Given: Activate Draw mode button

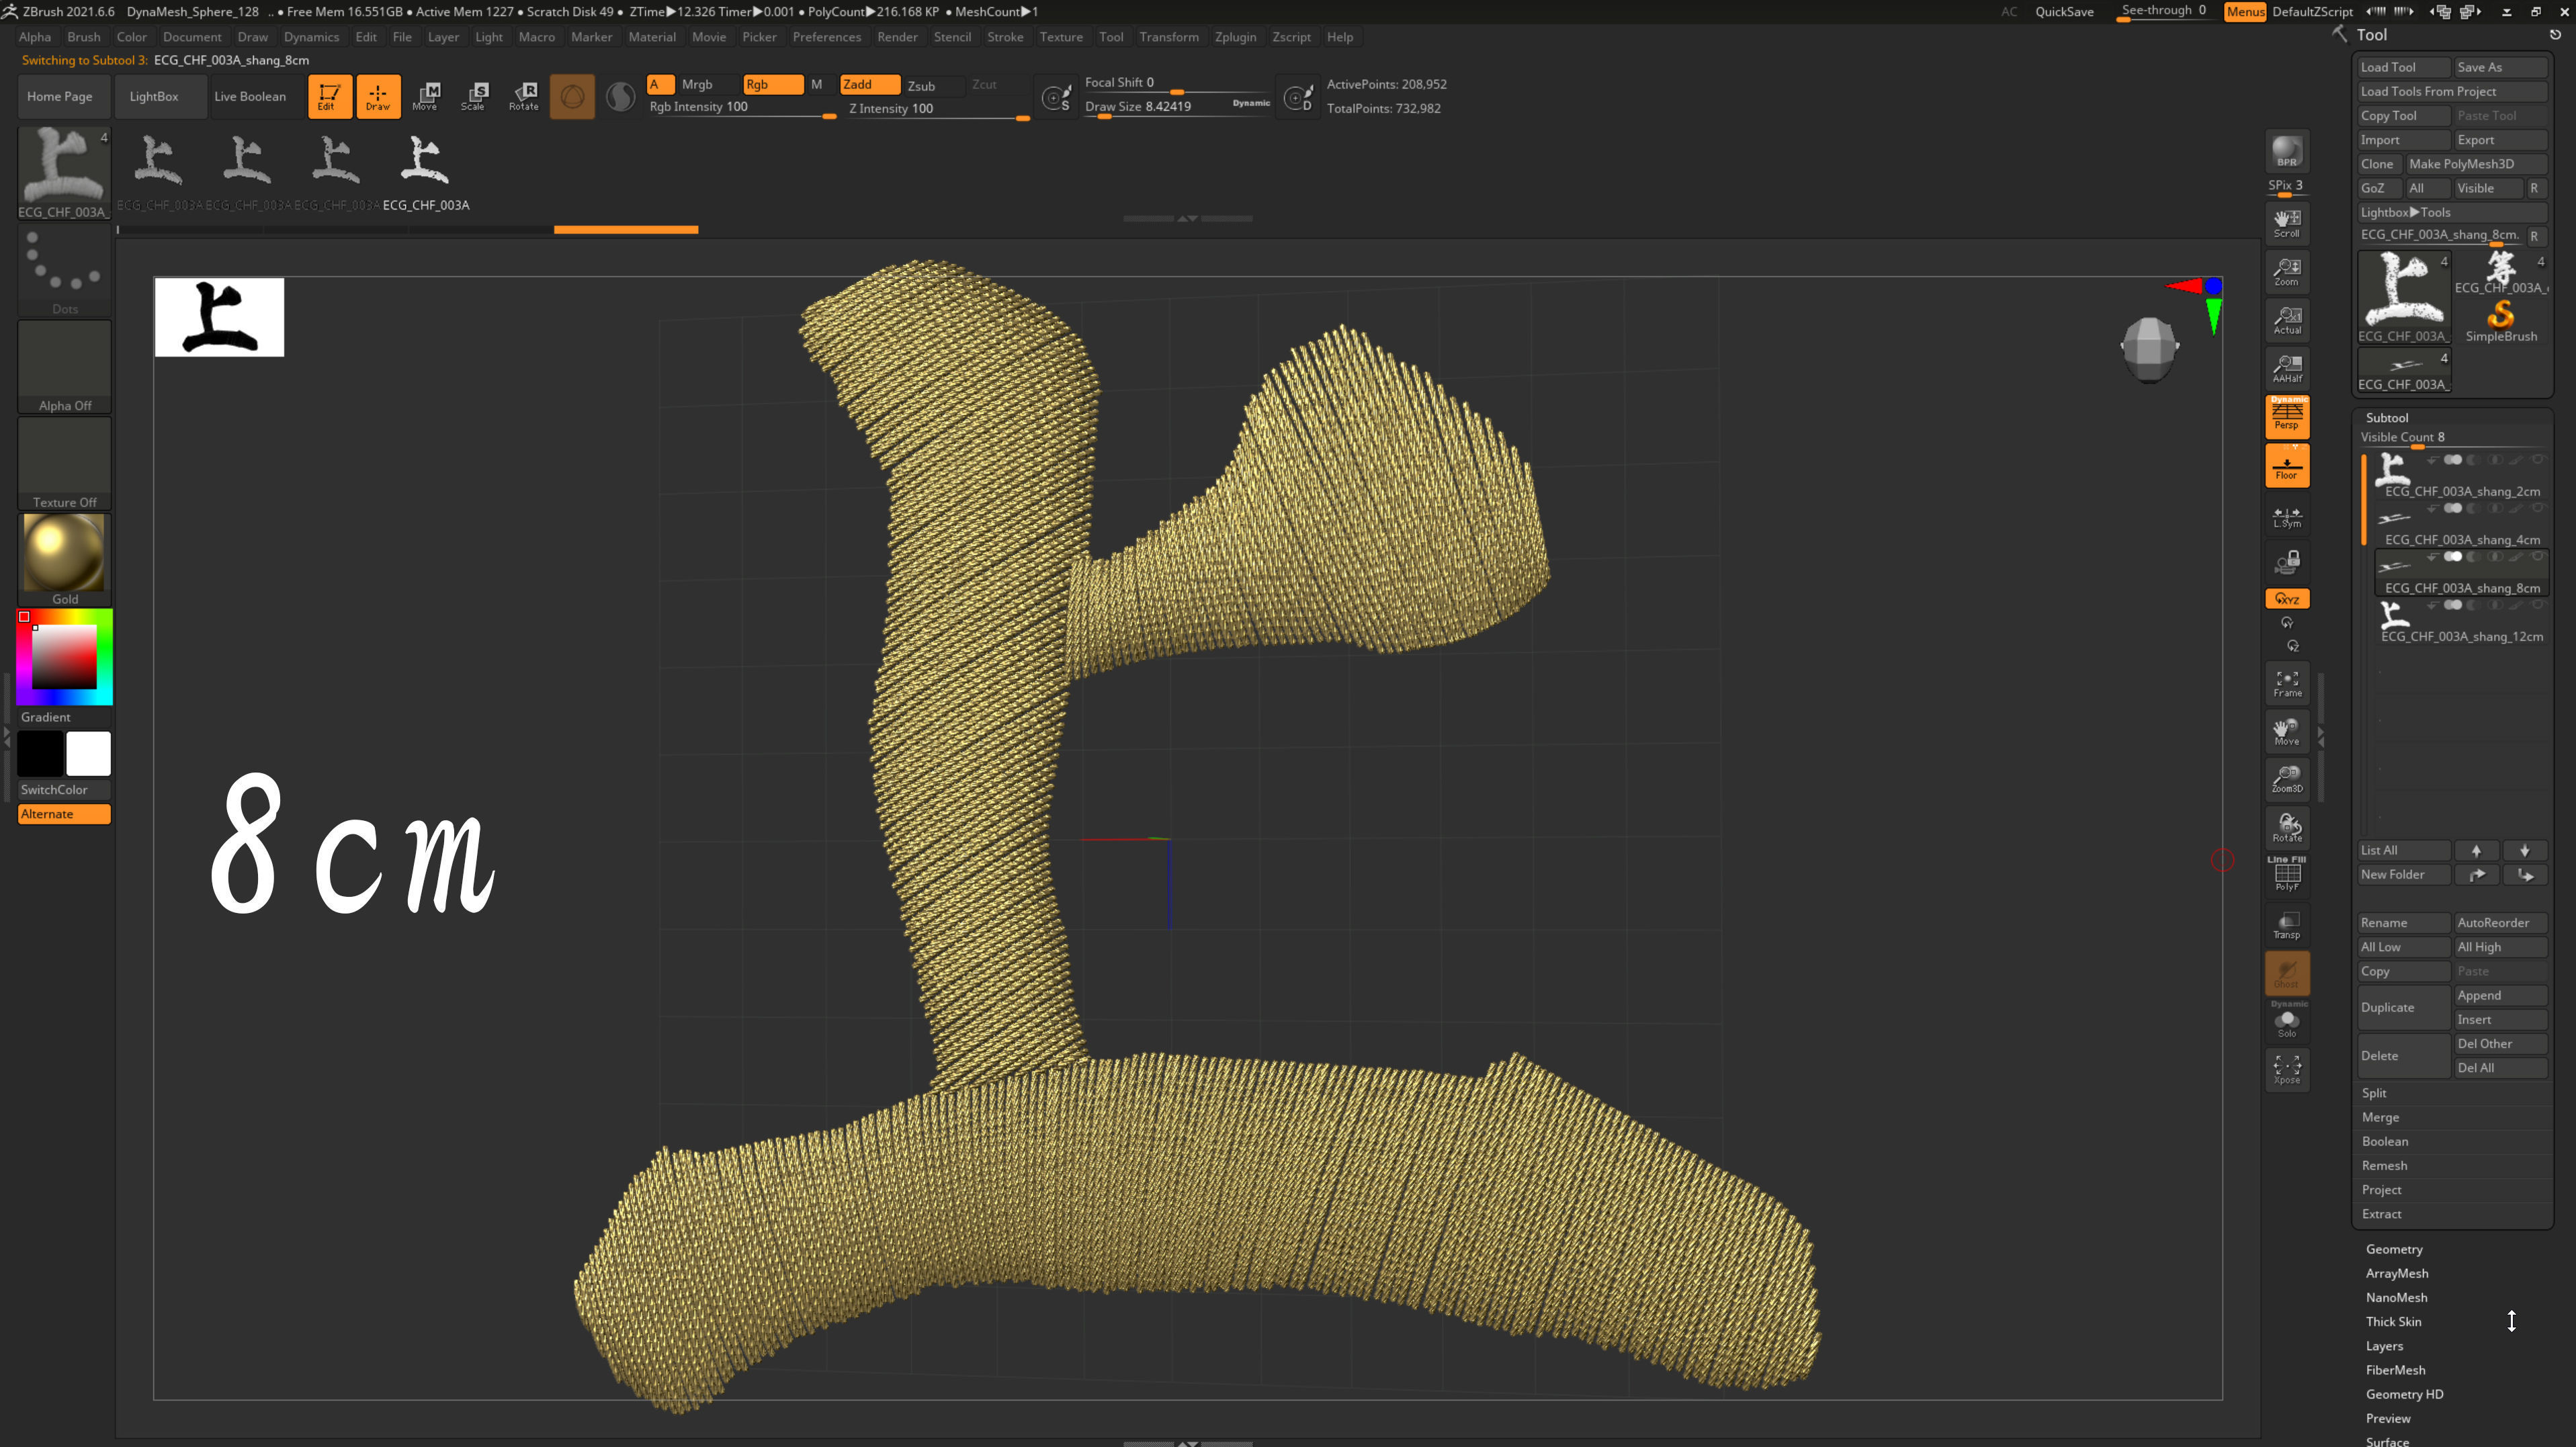Looking at the screenshot, I should [378, 96].
